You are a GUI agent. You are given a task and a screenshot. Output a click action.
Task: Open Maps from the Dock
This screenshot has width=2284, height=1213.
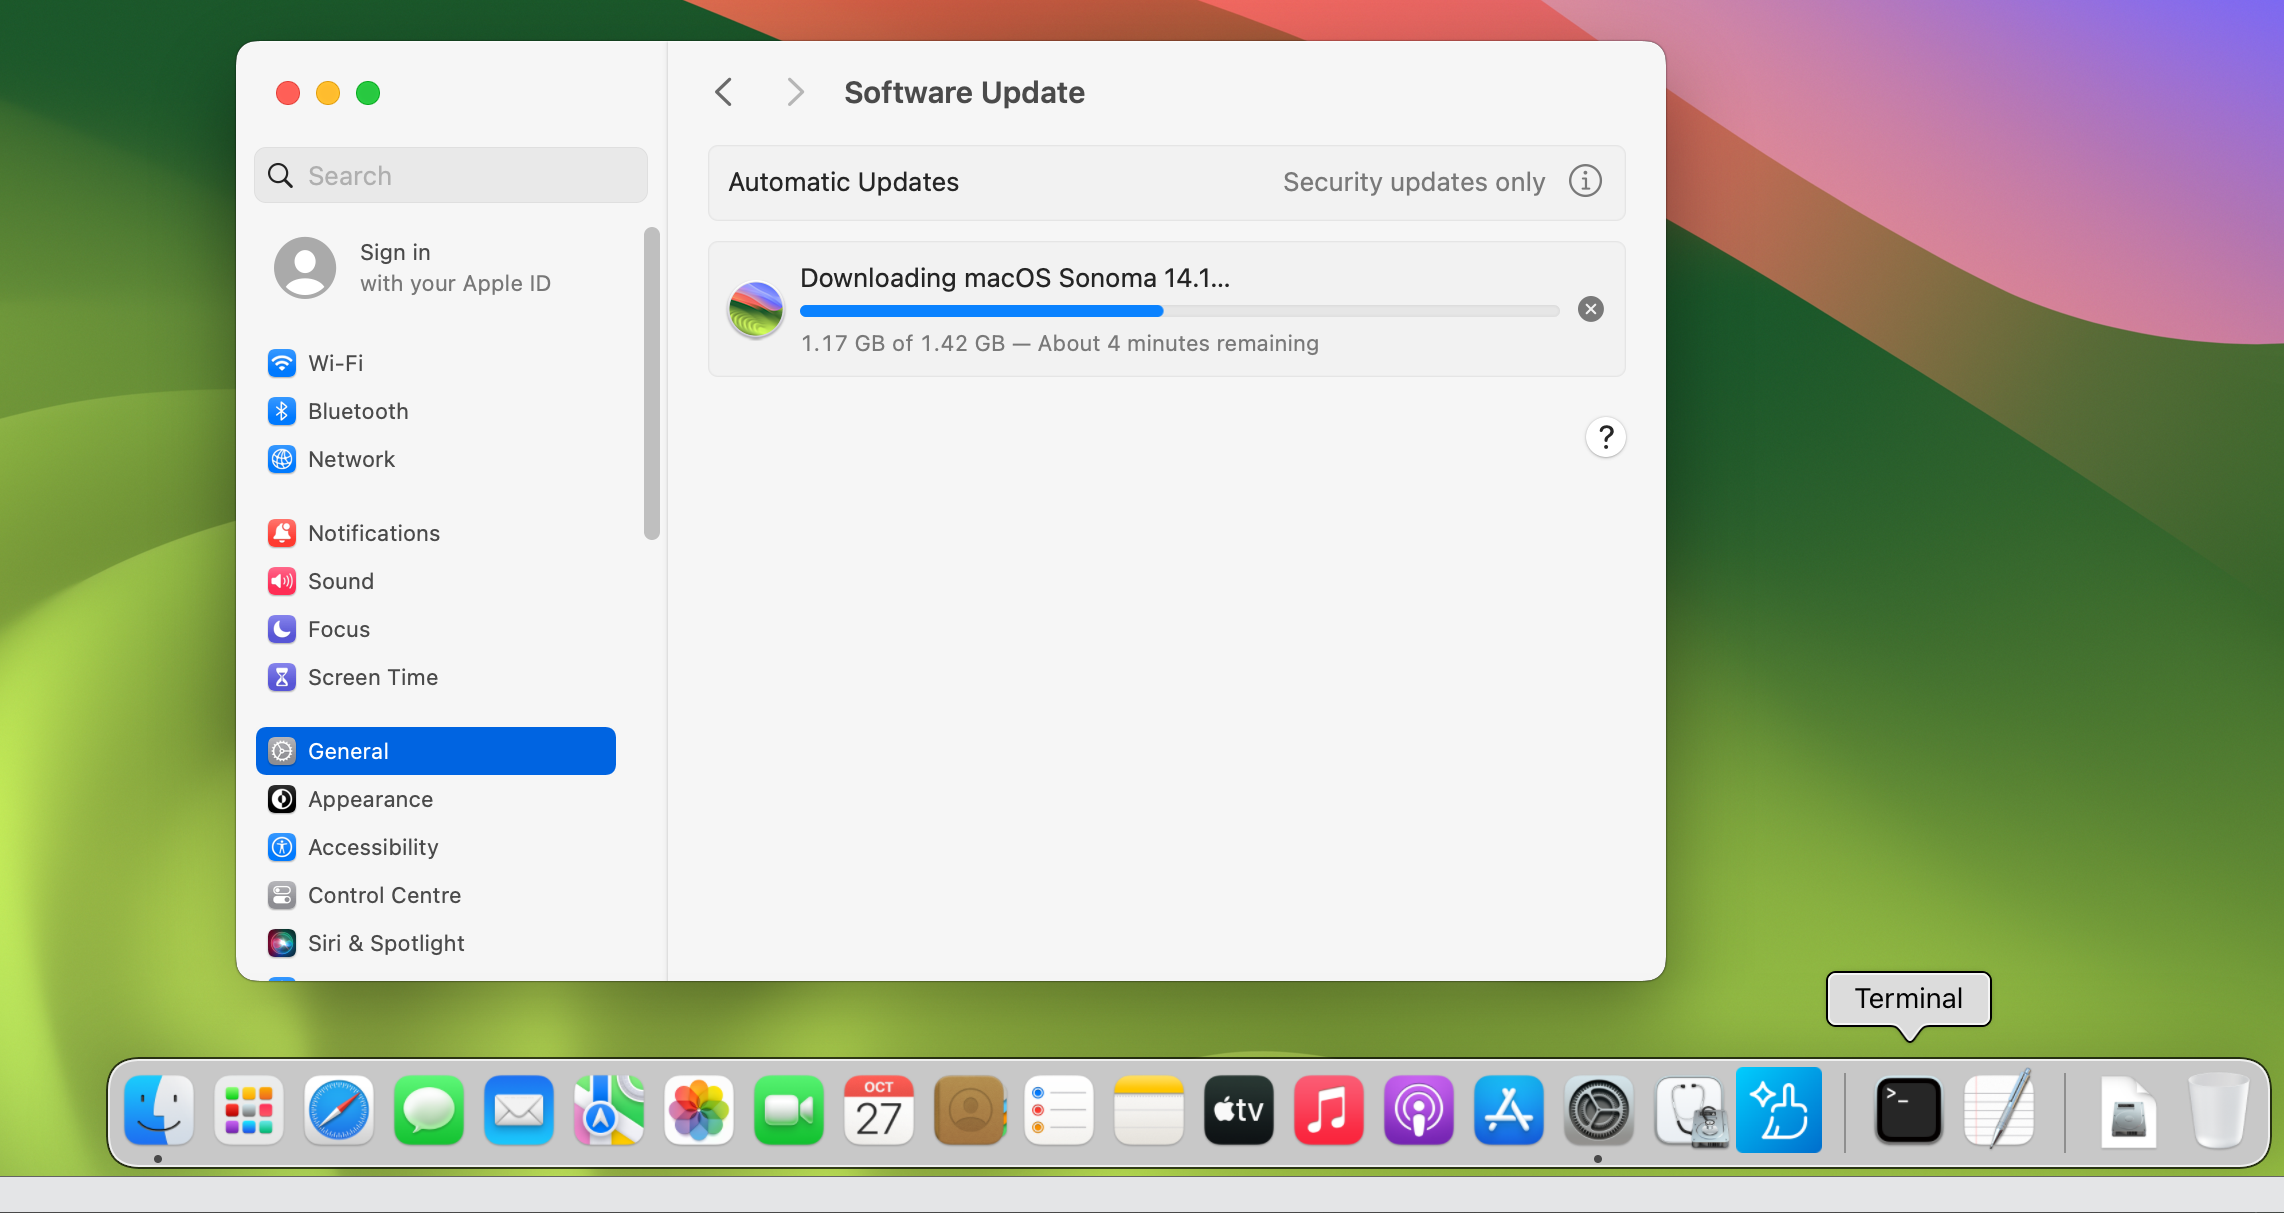(x=609, y=1110)
